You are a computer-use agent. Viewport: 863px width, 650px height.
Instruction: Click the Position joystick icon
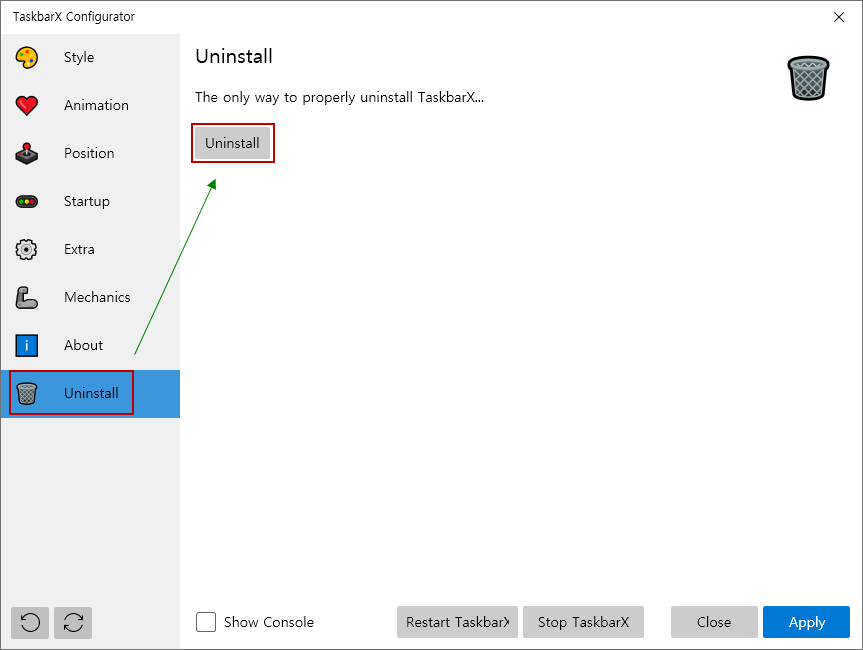tap(26, 154)
